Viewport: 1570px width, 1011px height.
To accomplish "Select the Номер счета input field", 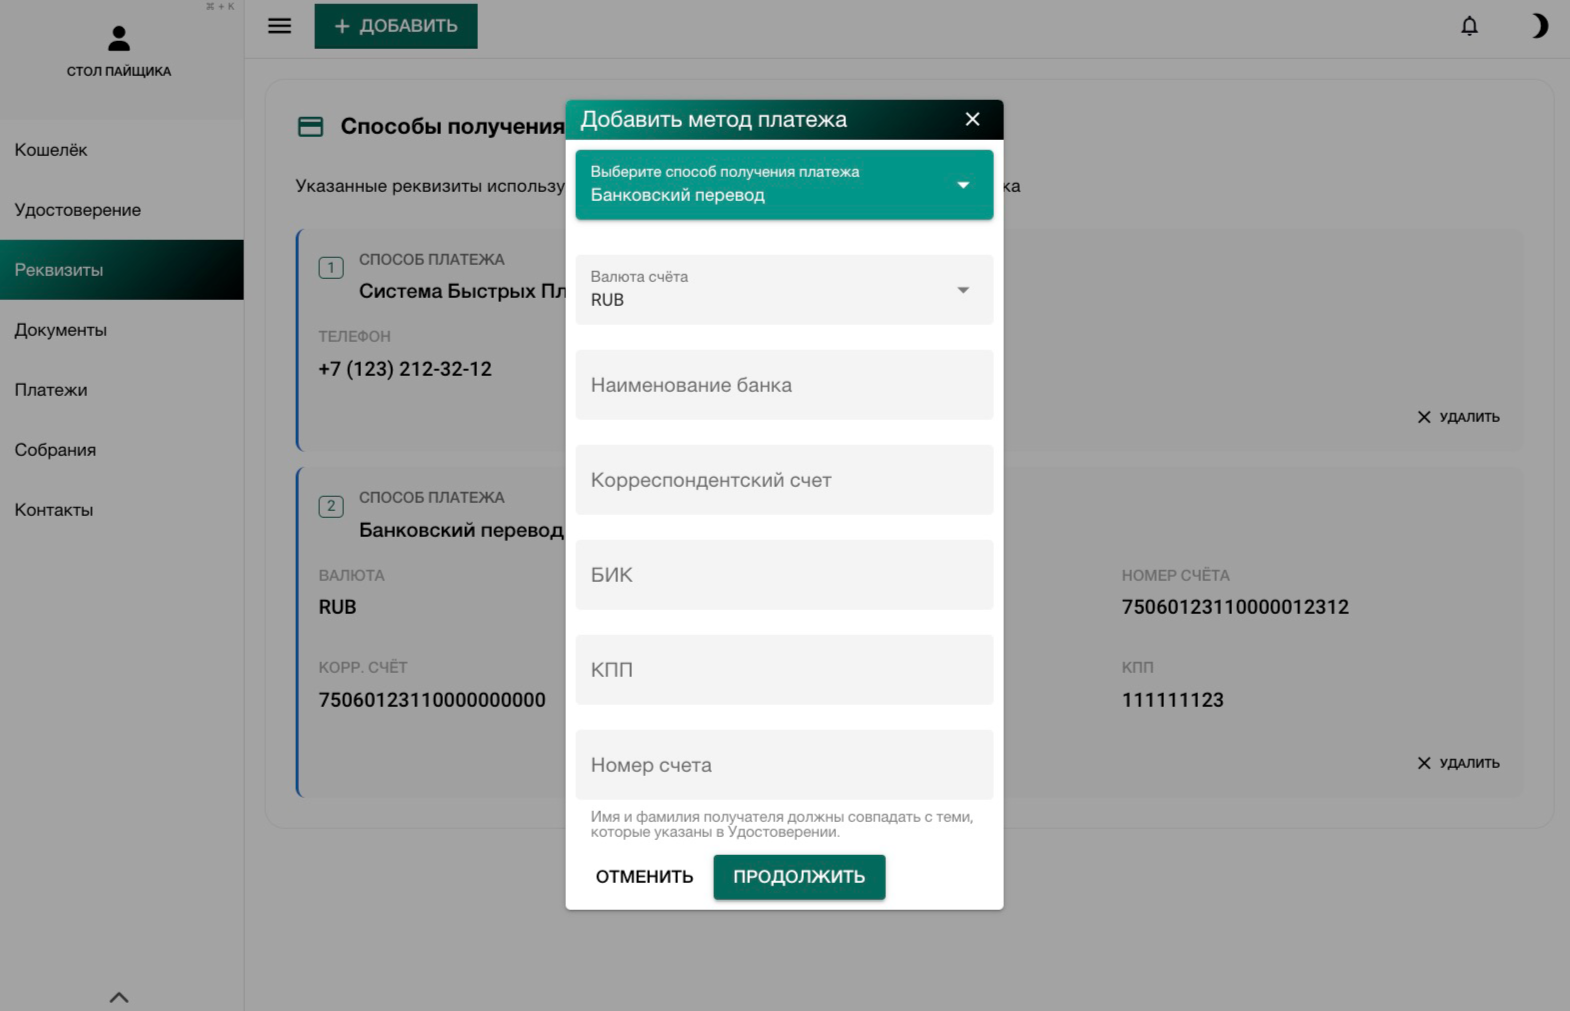I will pyautogui.click(x=783, y=765).
